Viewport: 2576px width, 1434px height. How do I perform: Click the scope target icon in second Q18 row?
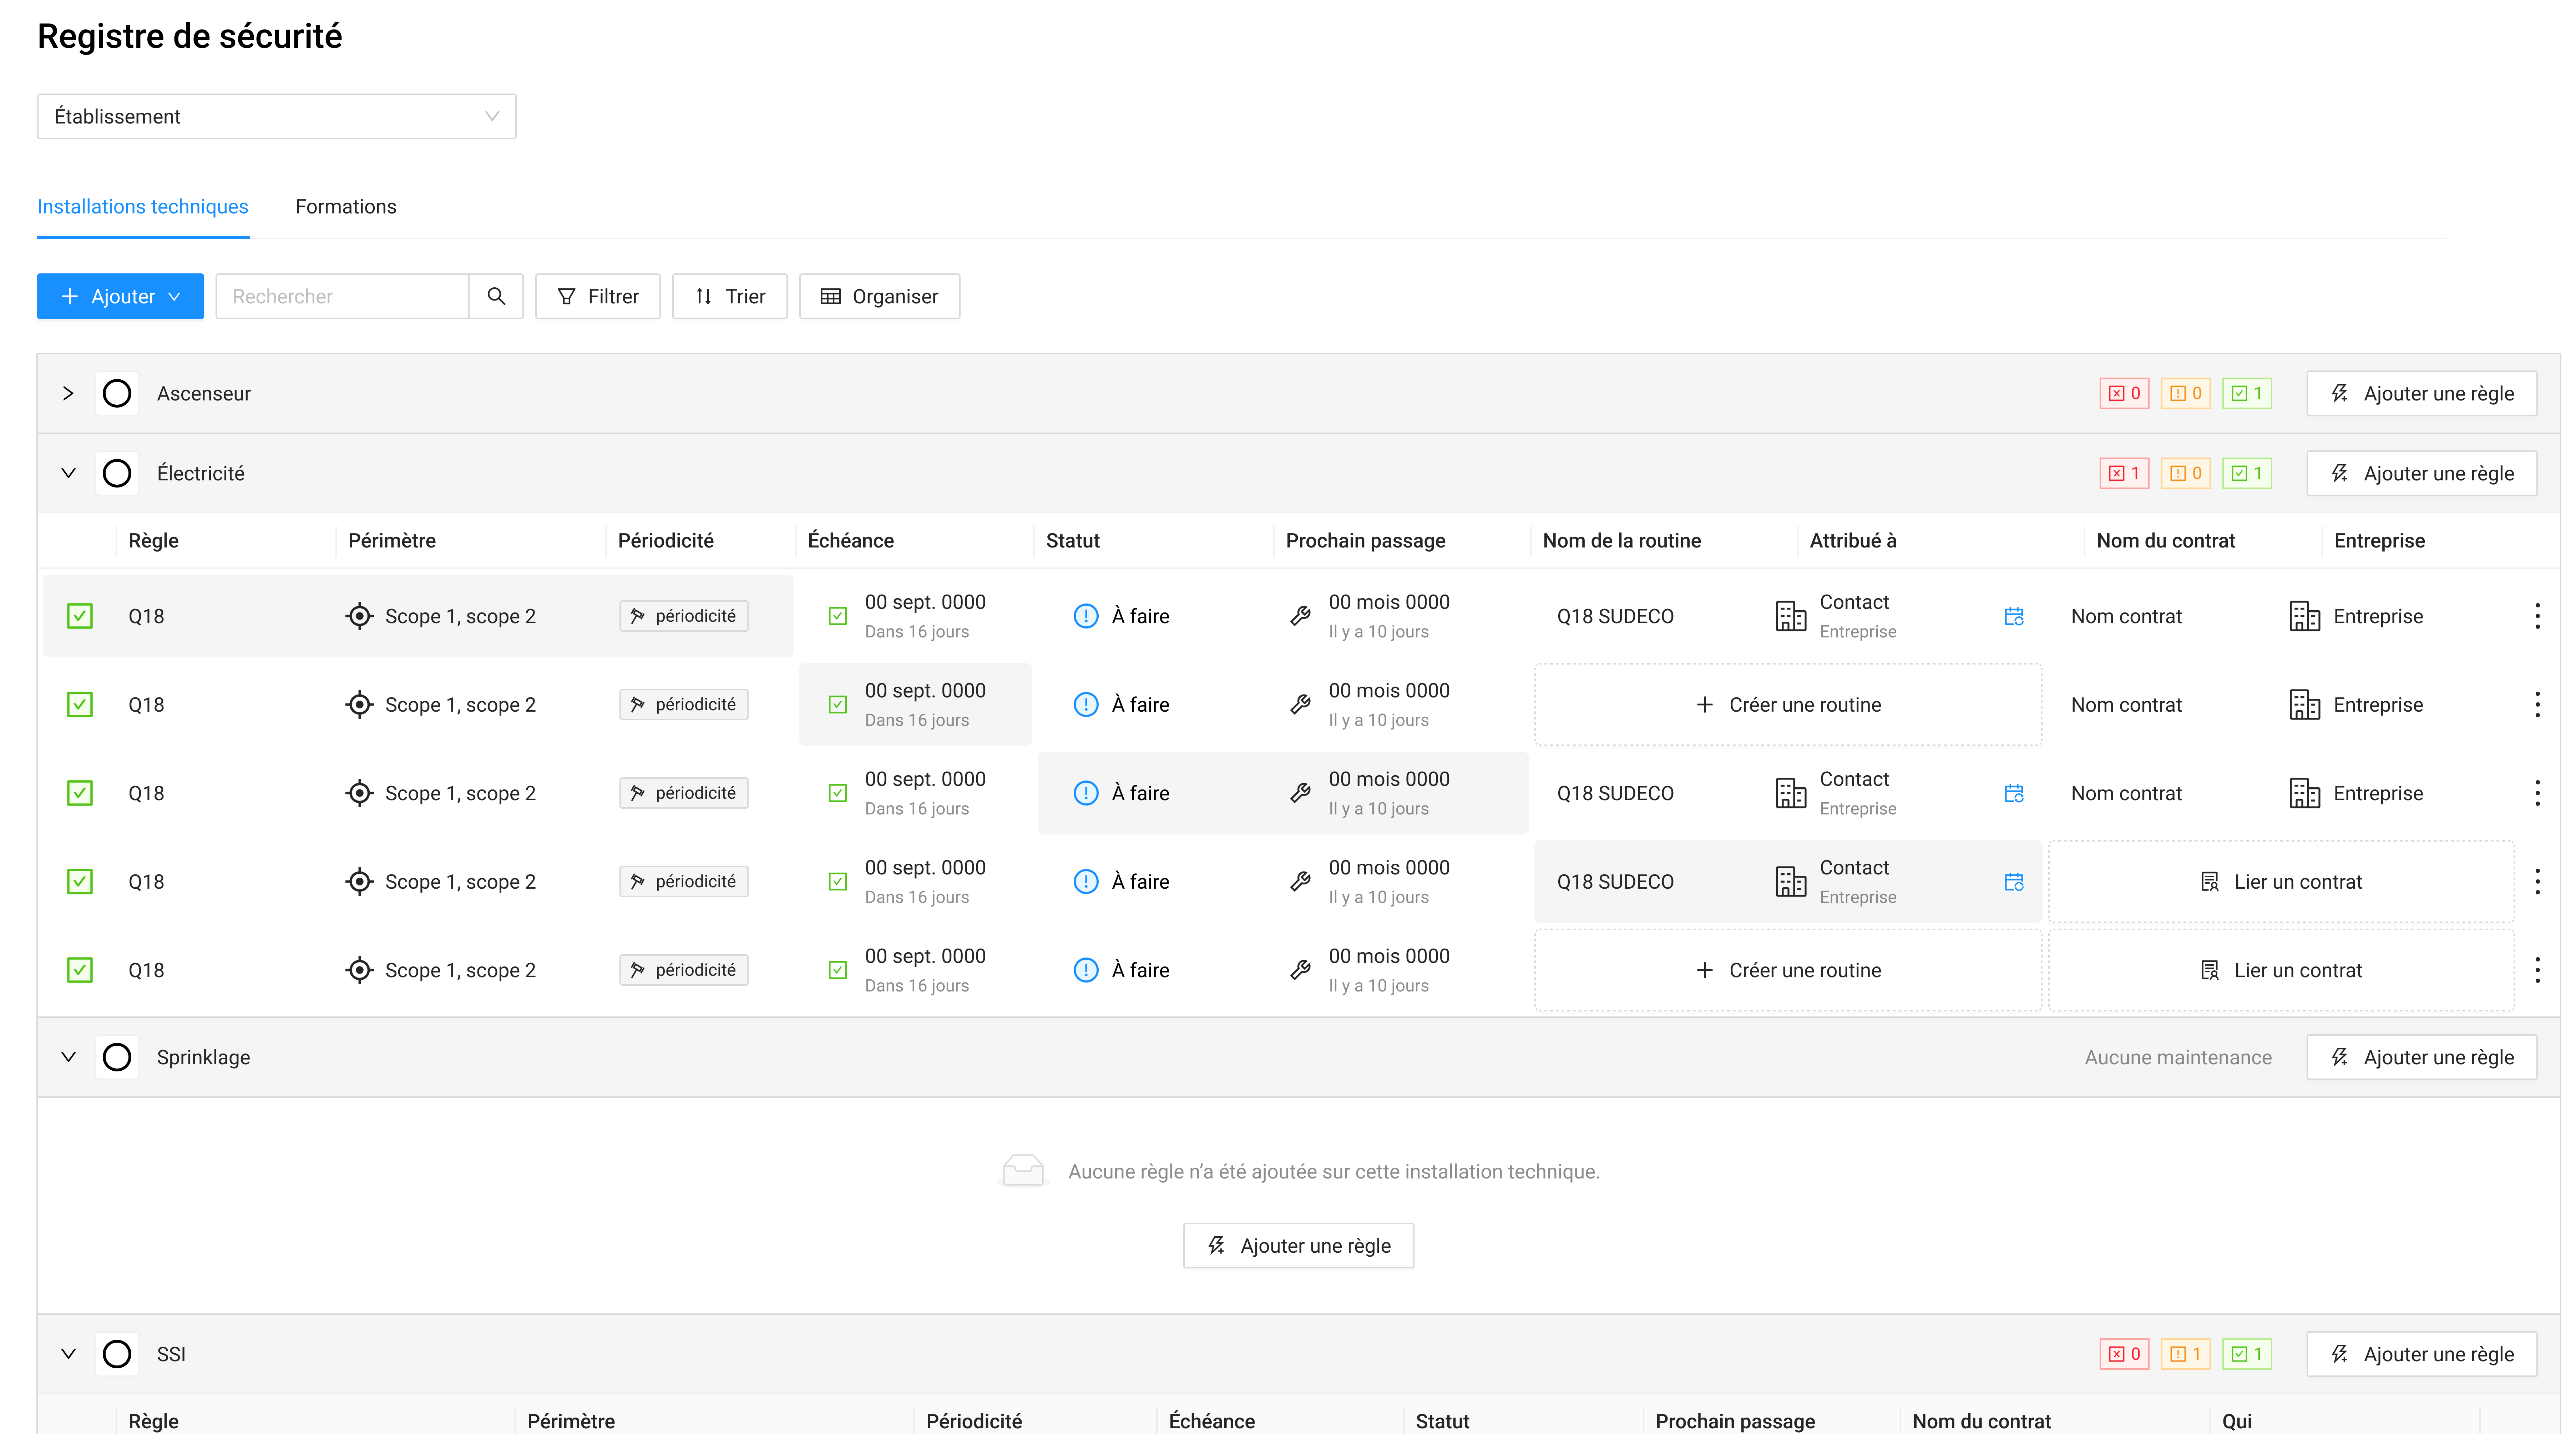point(359,705)
